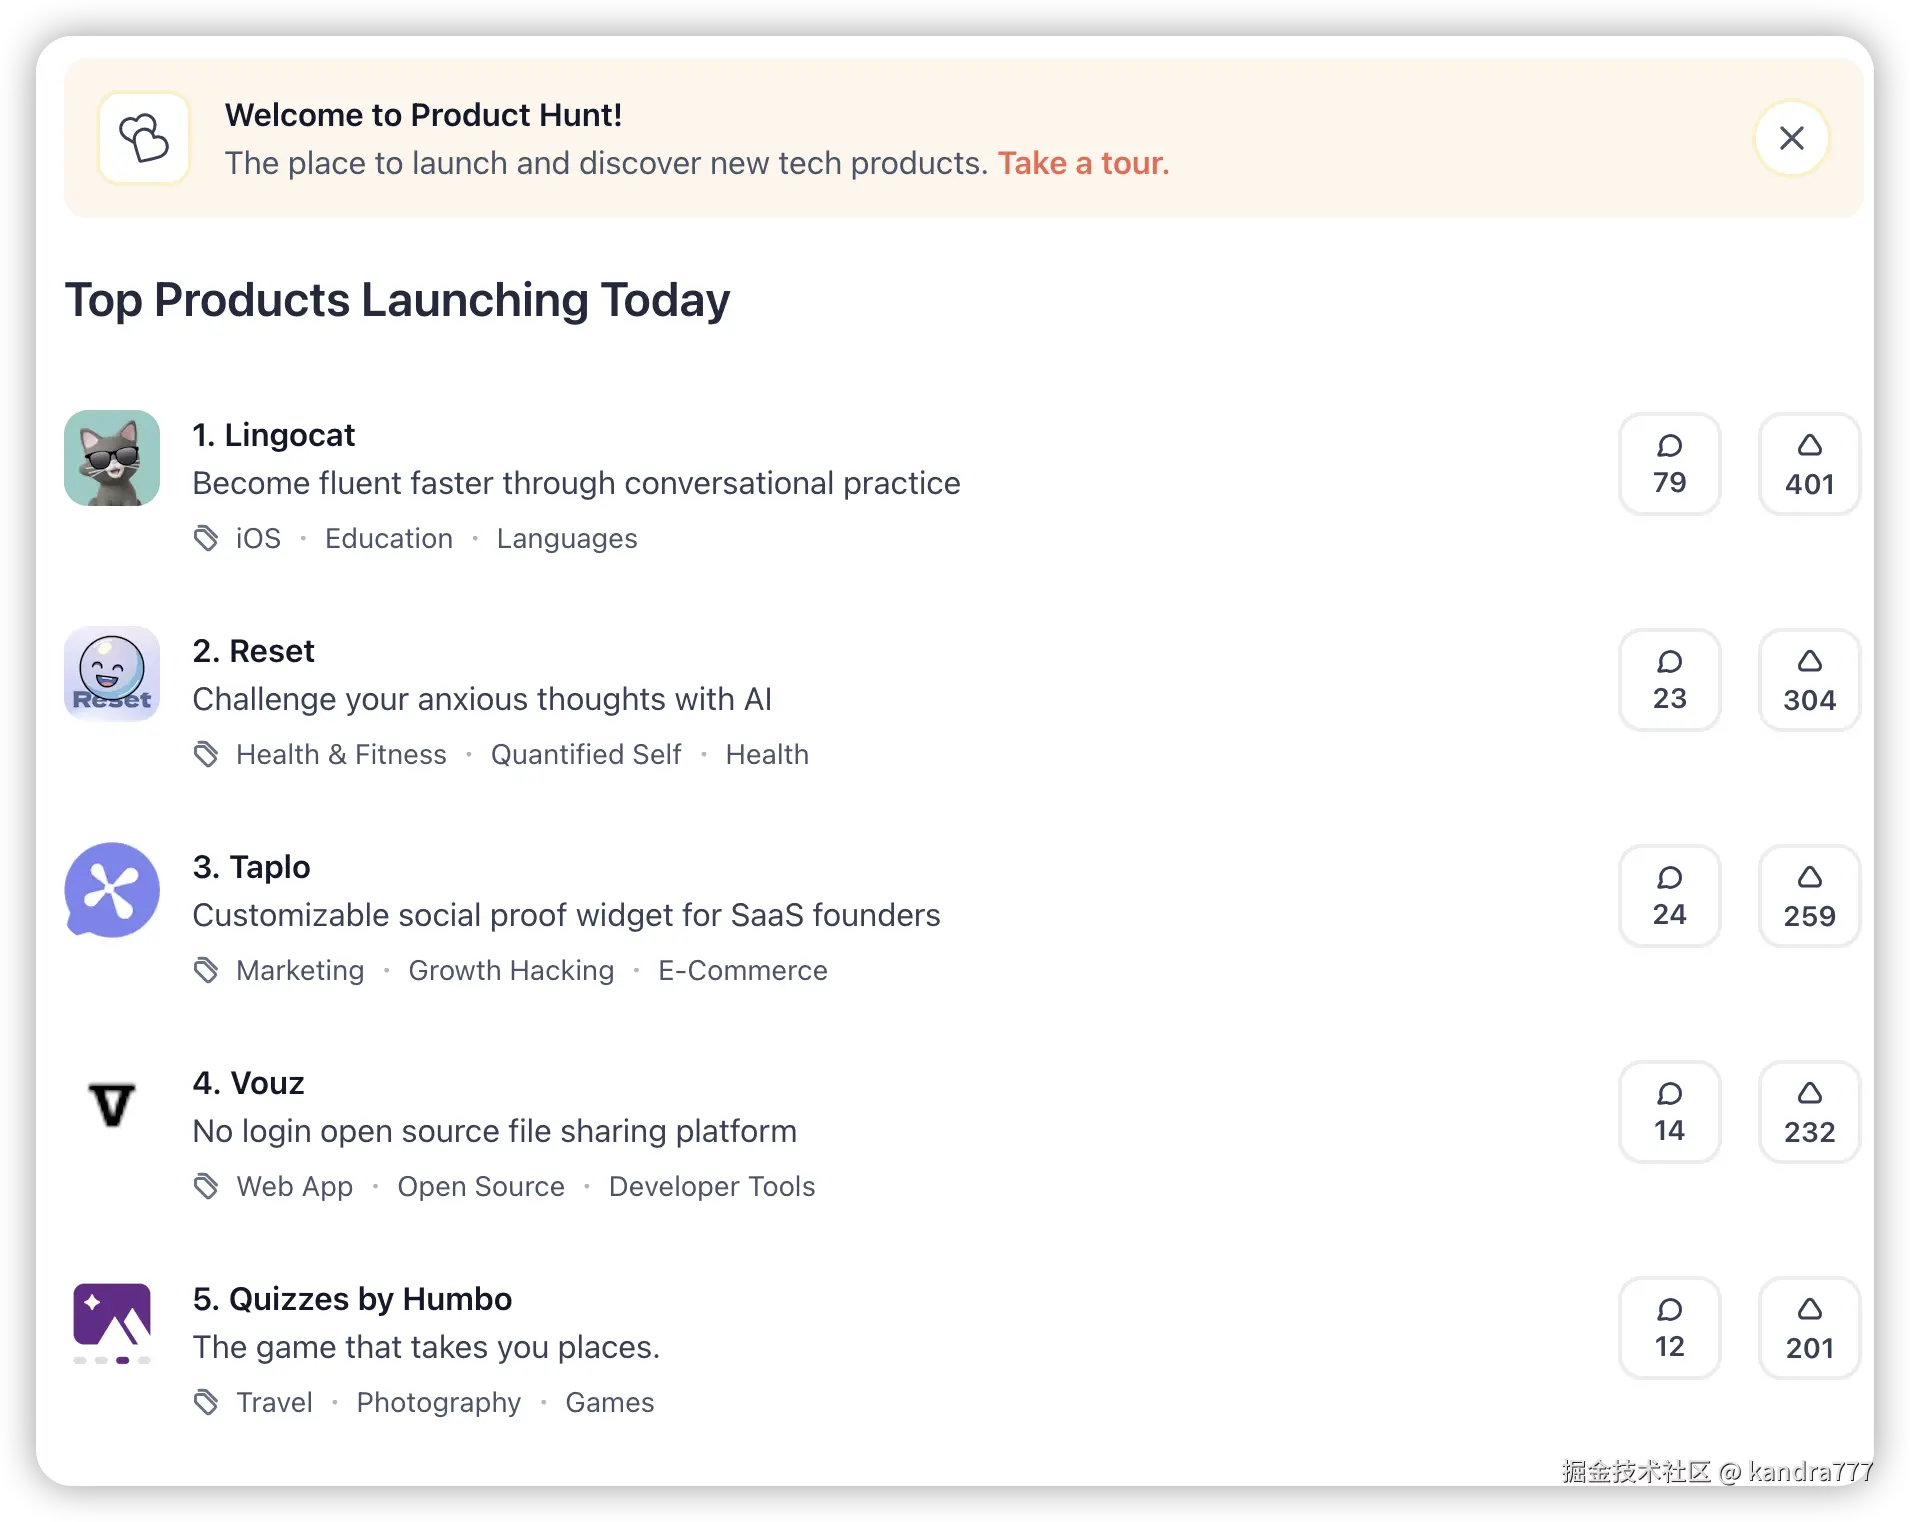Open the Lingocat product title

[274, 435]
